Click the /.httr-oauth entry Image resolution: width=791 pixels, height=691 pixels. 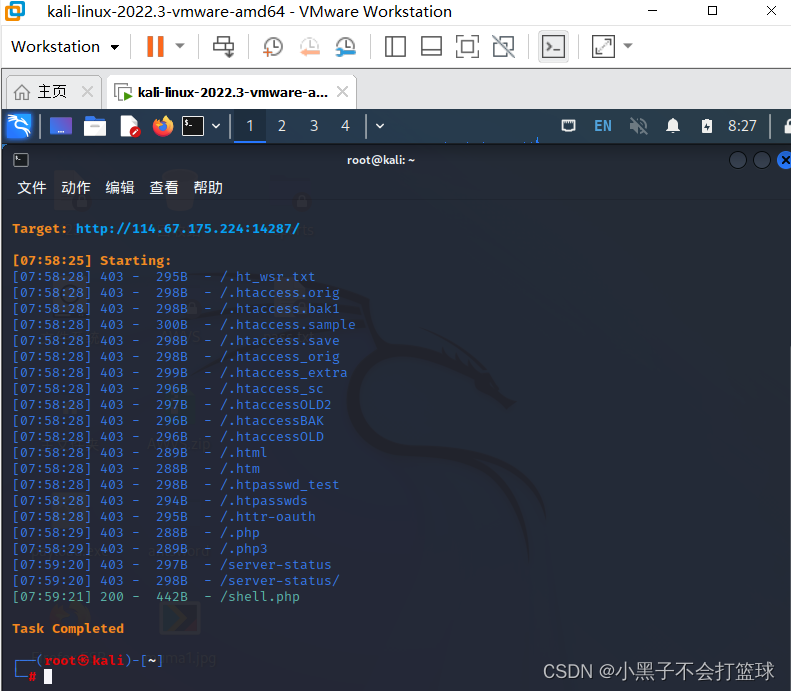point(267,516)
